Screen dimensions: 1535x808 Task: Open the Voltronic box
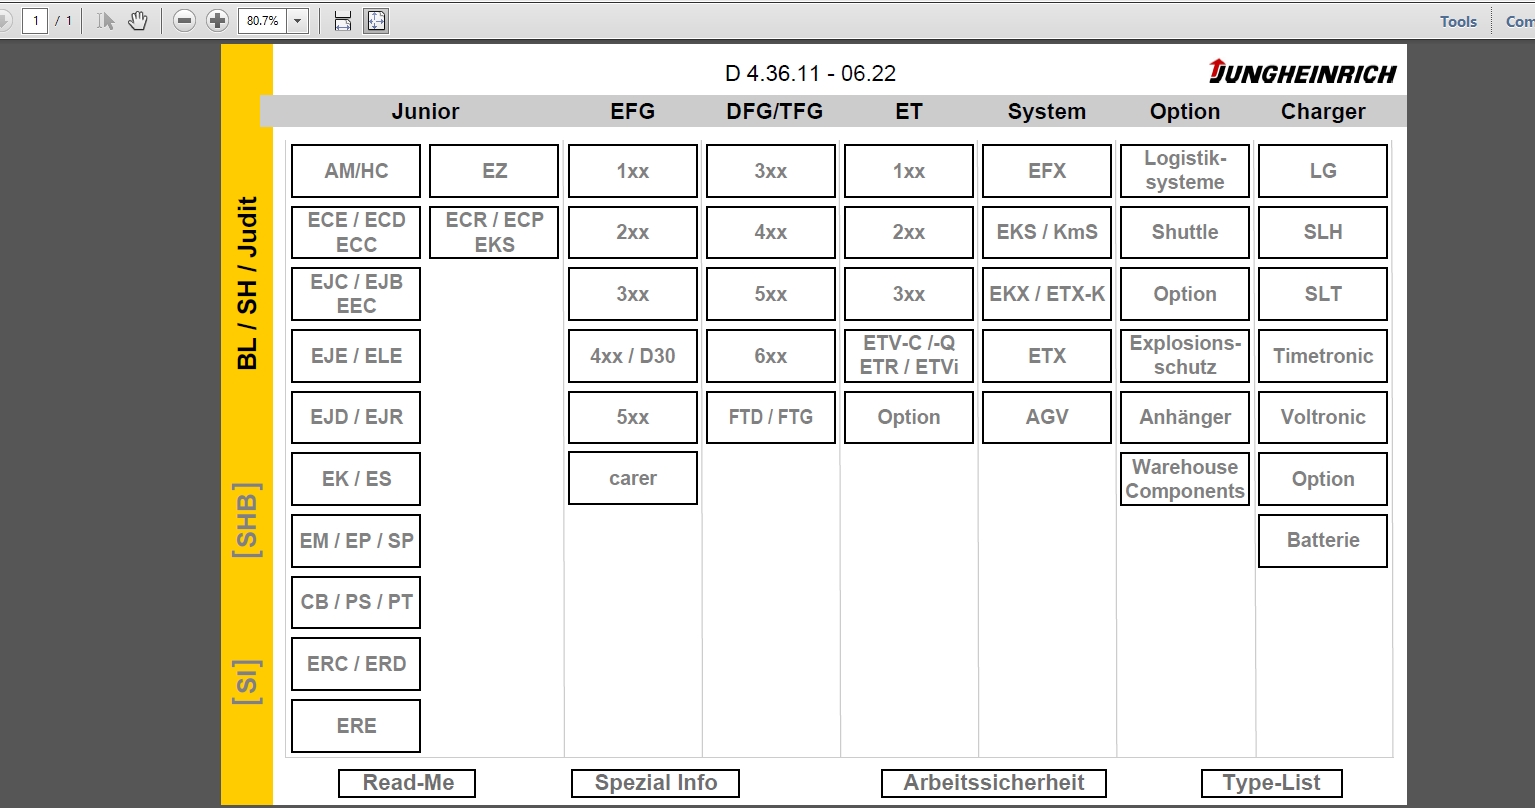pyautogui.click(x=1323, y=417)
